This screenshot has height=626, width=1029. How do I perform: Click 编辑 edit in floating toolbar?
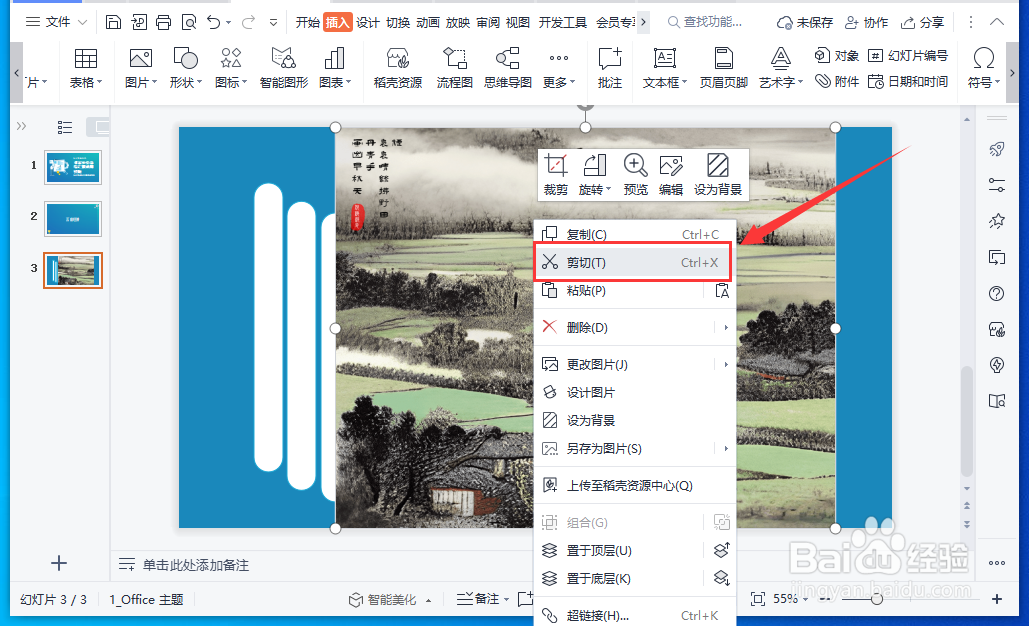pos(671,175)
